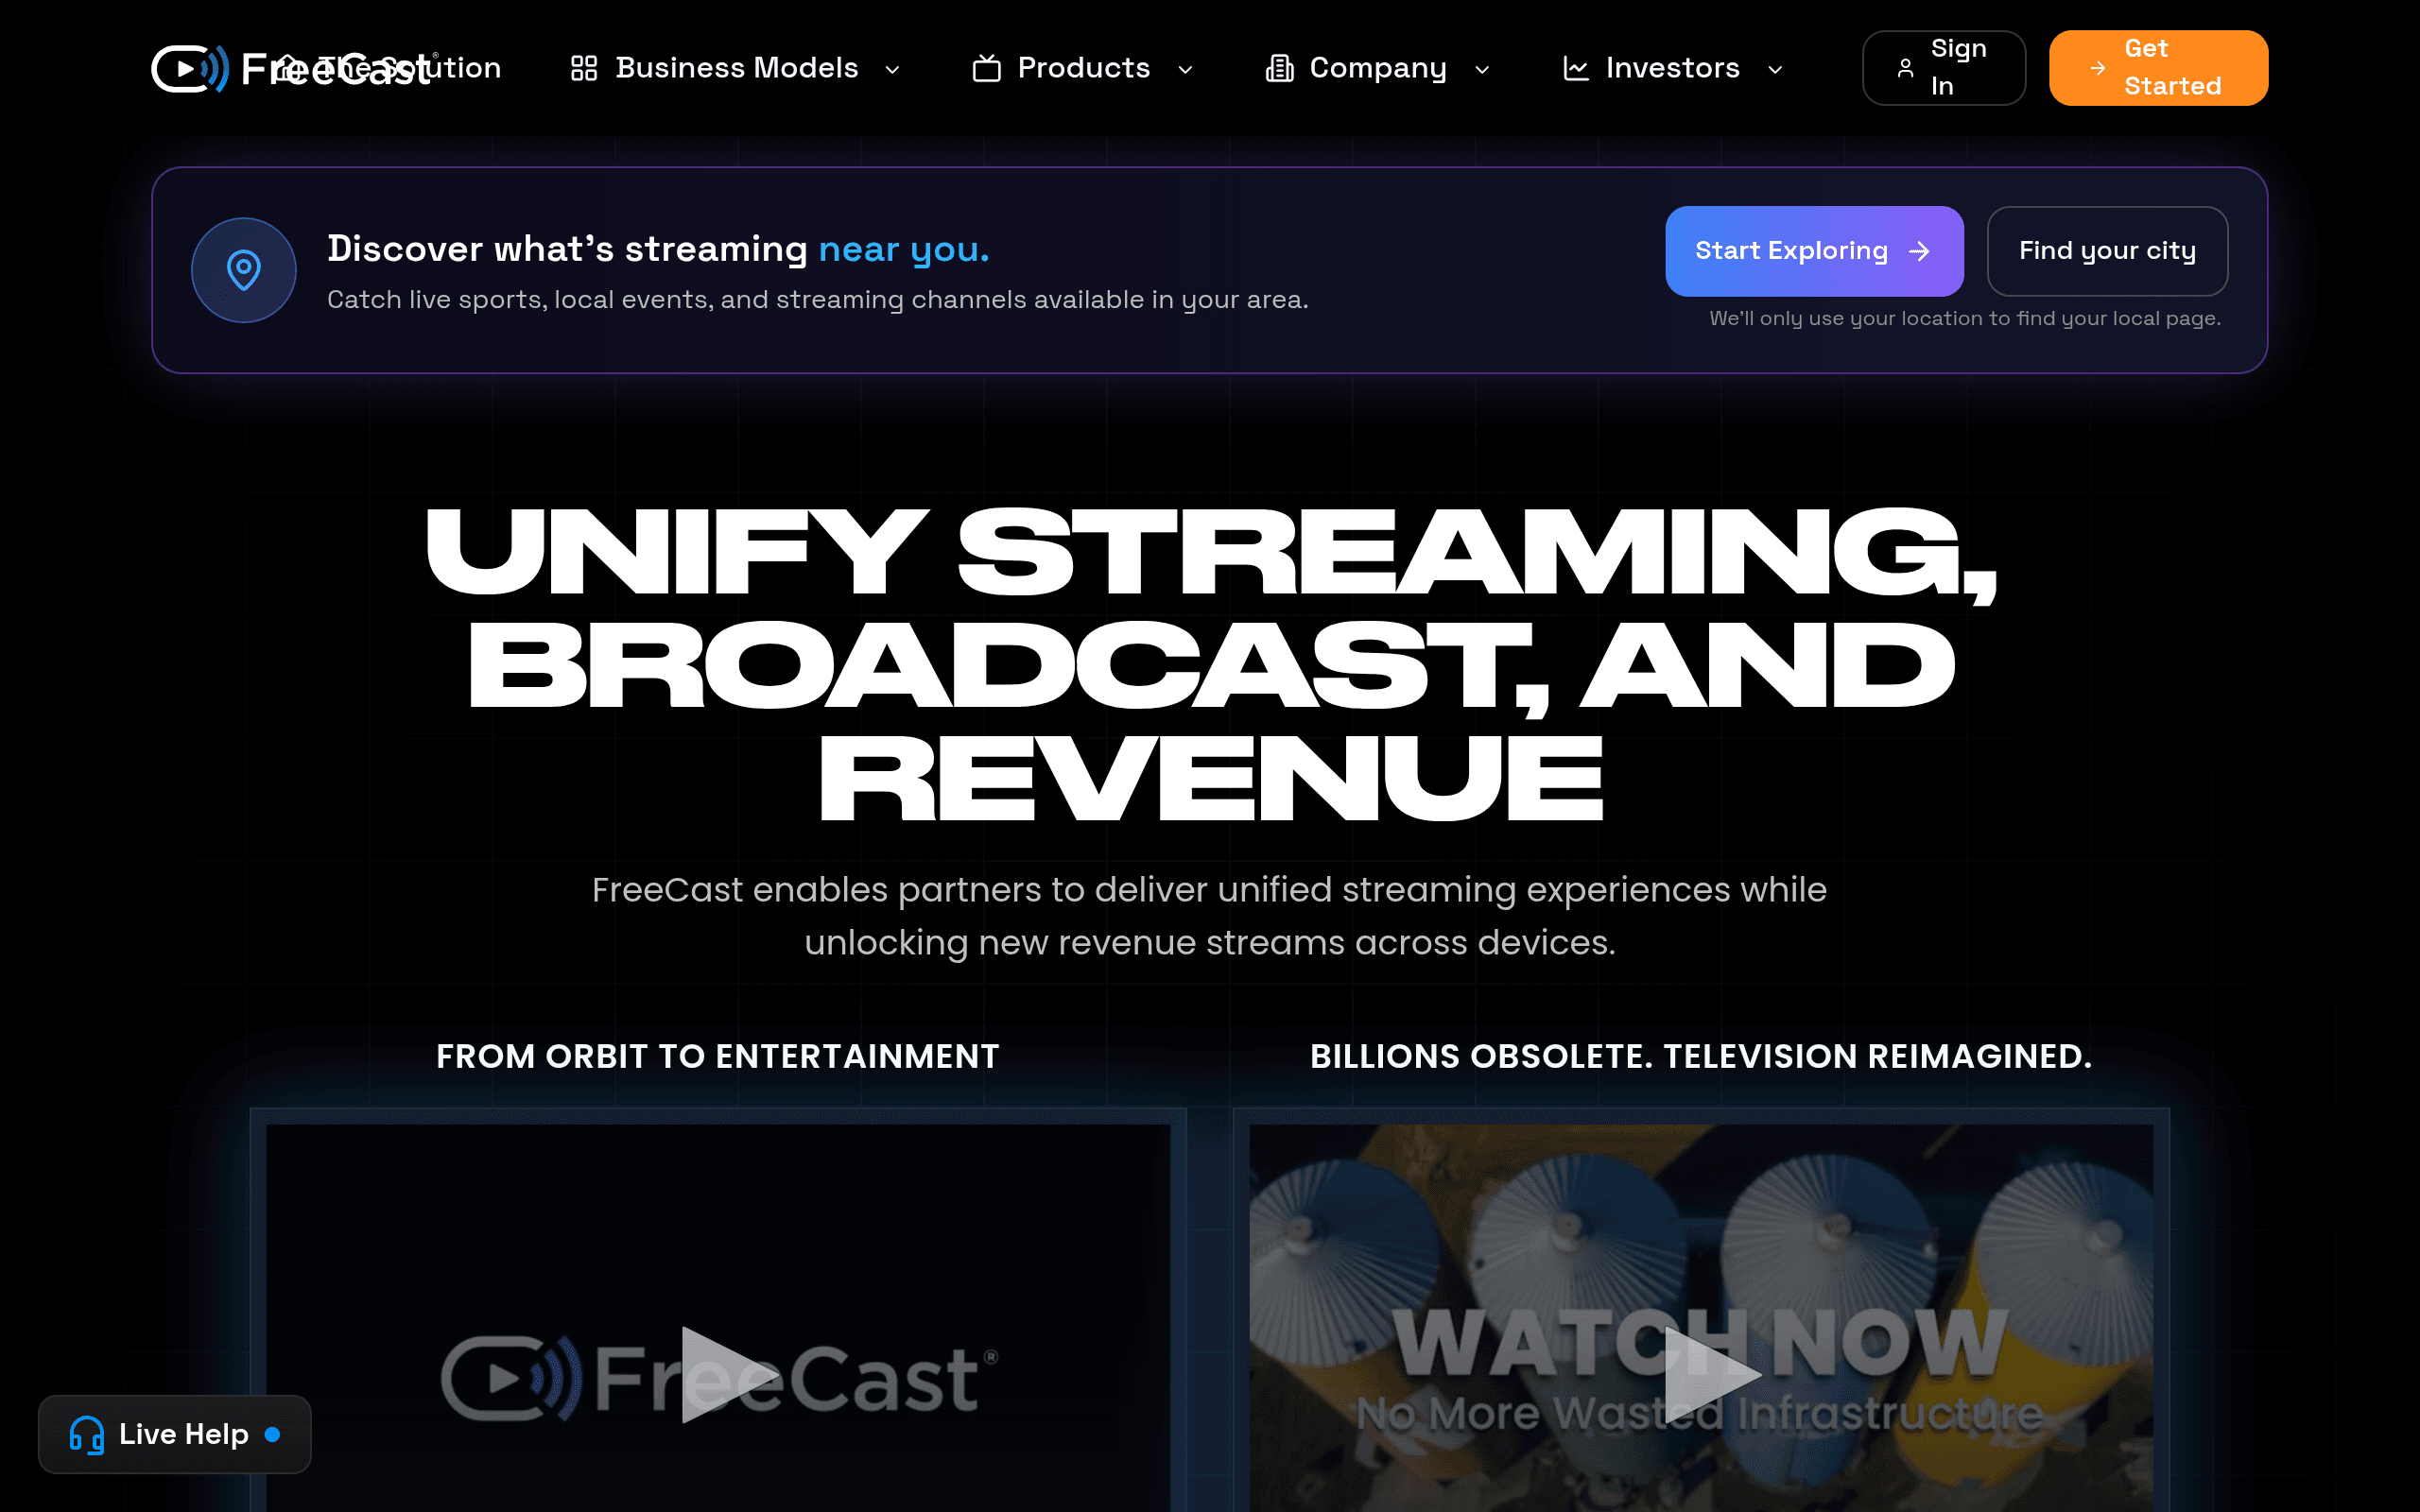2420x1512 pixels.
Task: Open the Business Models menu
Action: click(736, 68)
